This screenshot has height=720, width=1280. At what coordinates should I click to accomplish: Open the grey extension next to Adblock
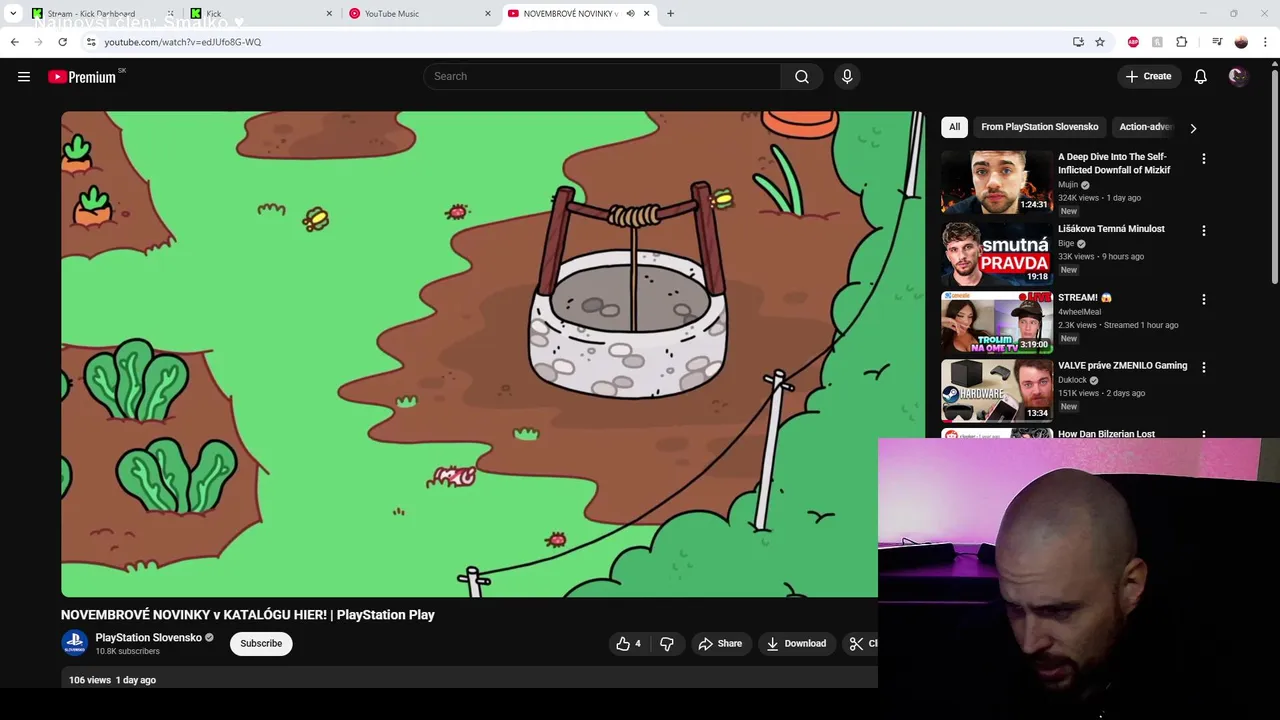[x=1157, y=42]
